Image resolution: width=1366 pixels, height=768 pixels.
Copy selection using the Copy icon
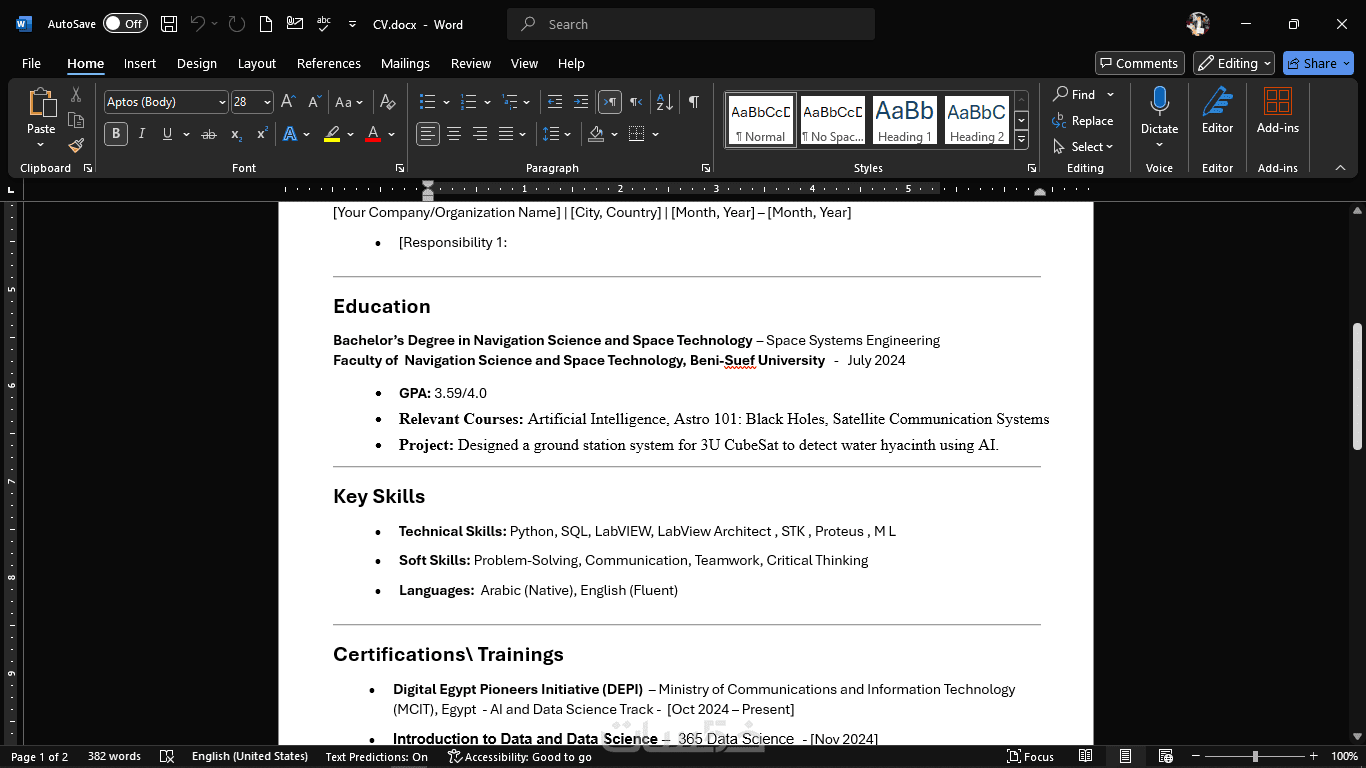[x=76, y=120]
